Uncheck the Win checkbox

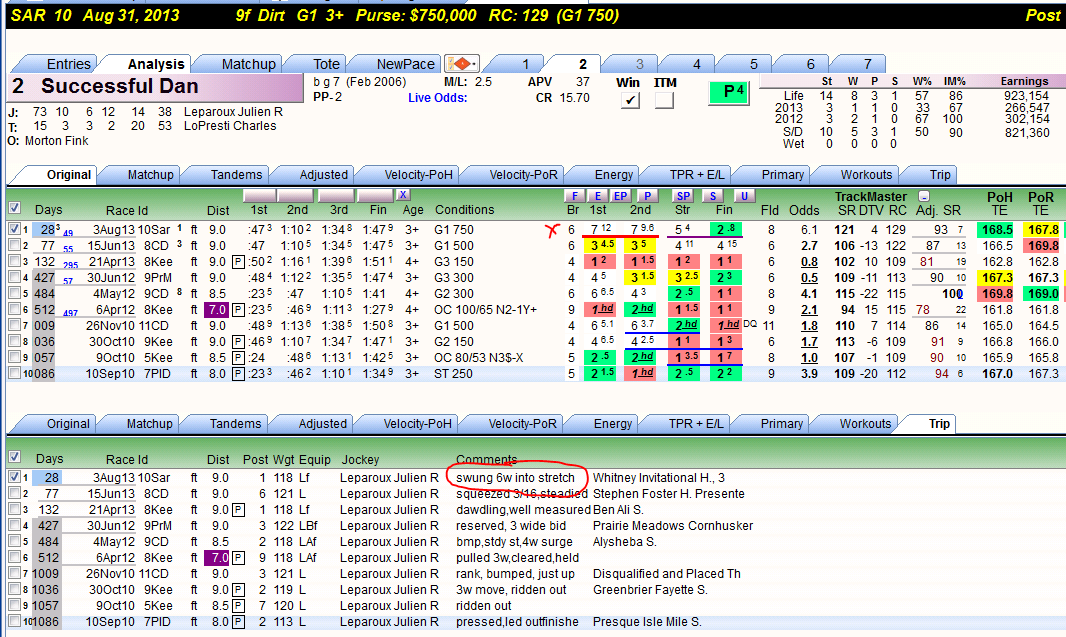(630, 100)
